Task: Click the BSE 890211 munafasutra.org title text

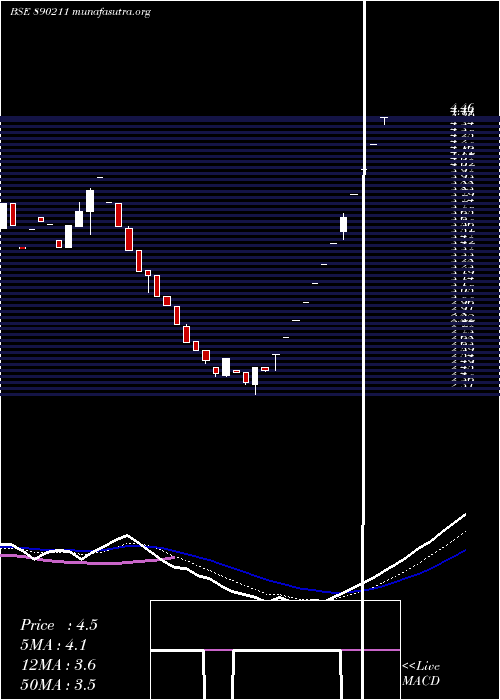Action: (80, 12)
